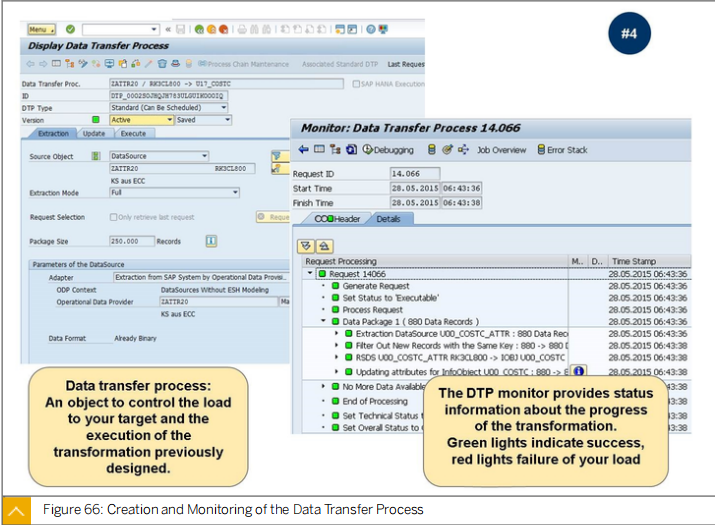Click the Job Overview button
The width and height of the screenshot is (715, 525).
(501, 150)
